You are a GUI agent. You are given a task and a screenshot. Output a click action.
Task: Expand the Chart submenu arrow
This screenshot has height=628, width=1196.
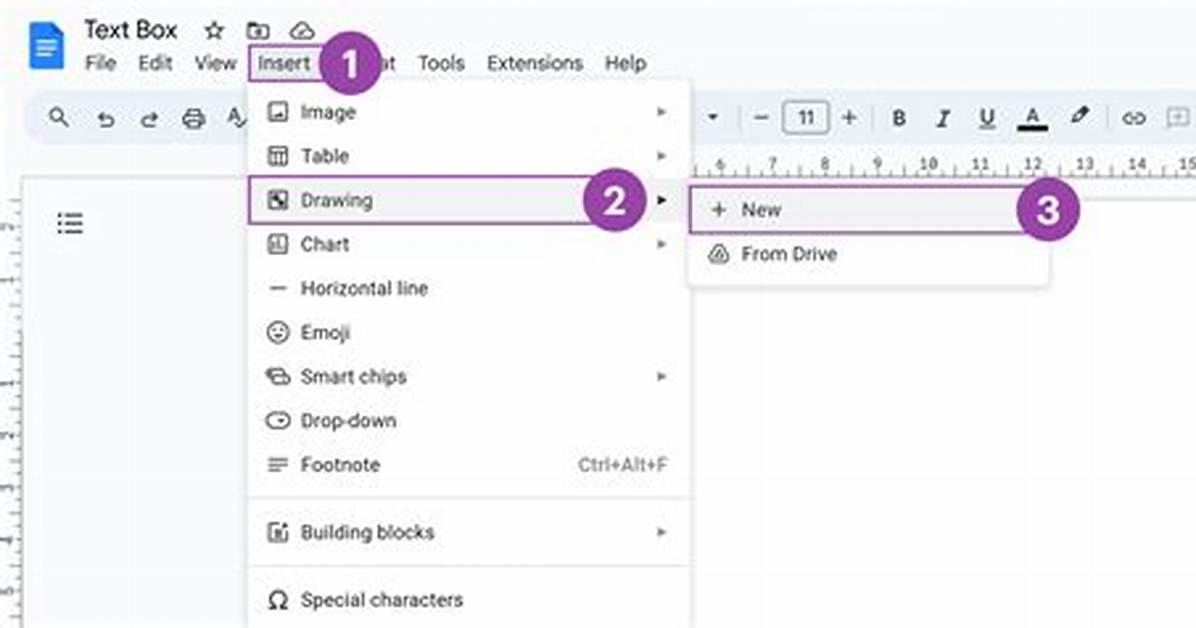click(661, 244)
